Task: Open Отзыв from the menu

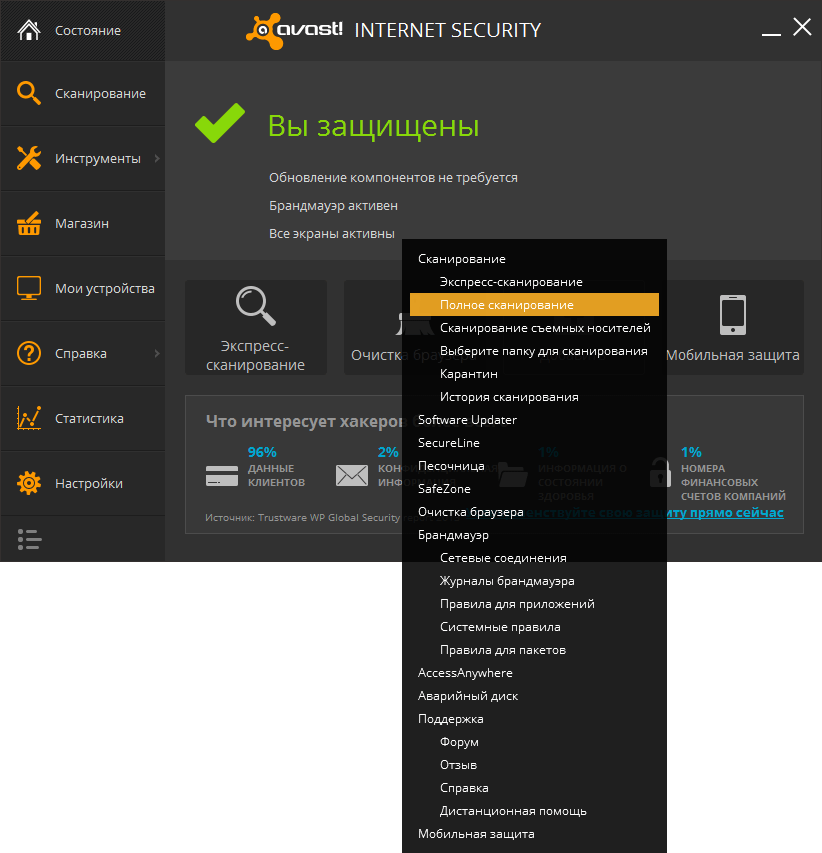Action: click(534, 765)
